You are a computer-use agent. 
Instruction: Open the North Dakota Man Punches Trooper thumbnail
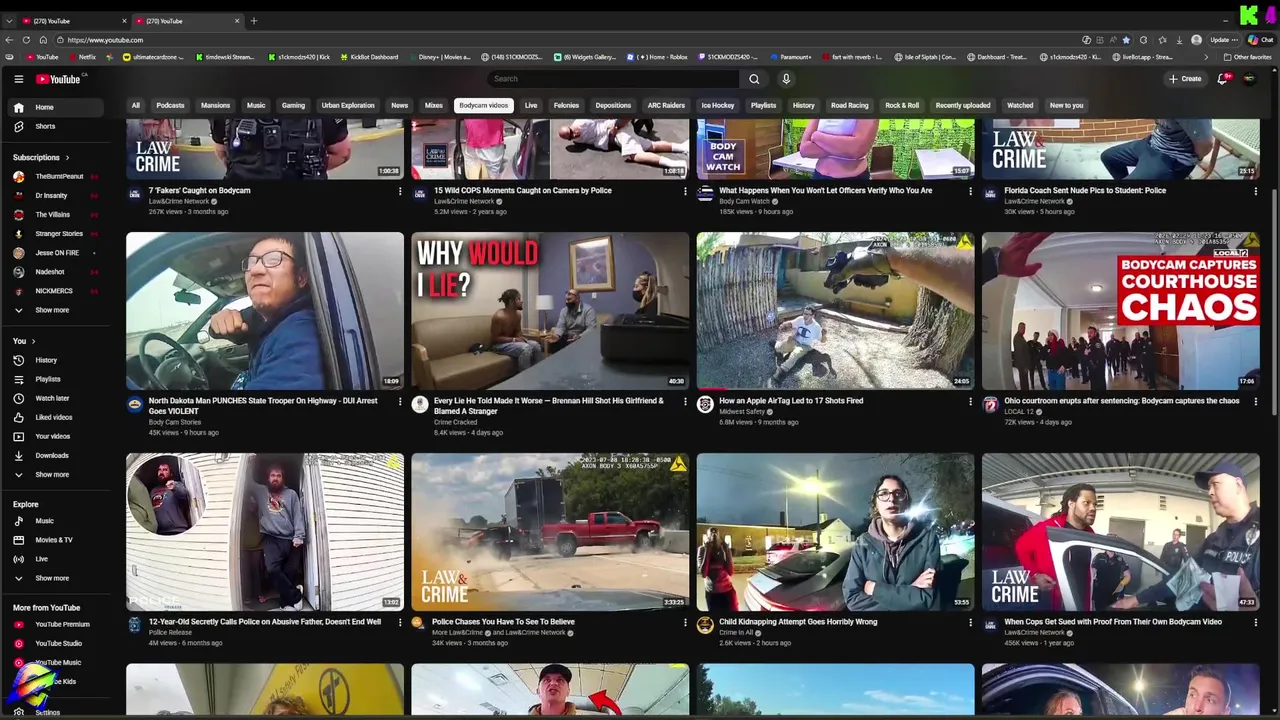[x=265, y=311]
